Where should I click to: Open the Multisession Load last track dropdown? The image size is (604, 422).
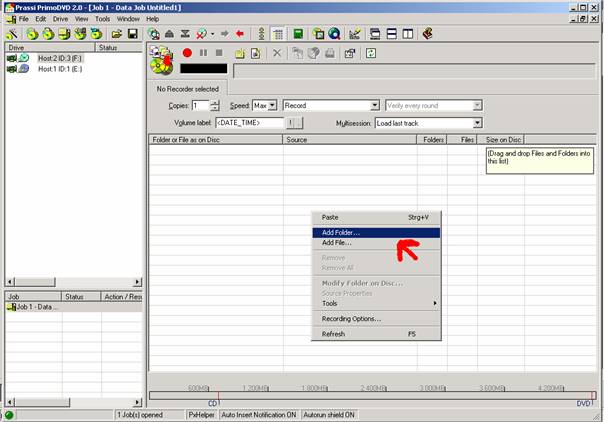click(x=476, y=123)
